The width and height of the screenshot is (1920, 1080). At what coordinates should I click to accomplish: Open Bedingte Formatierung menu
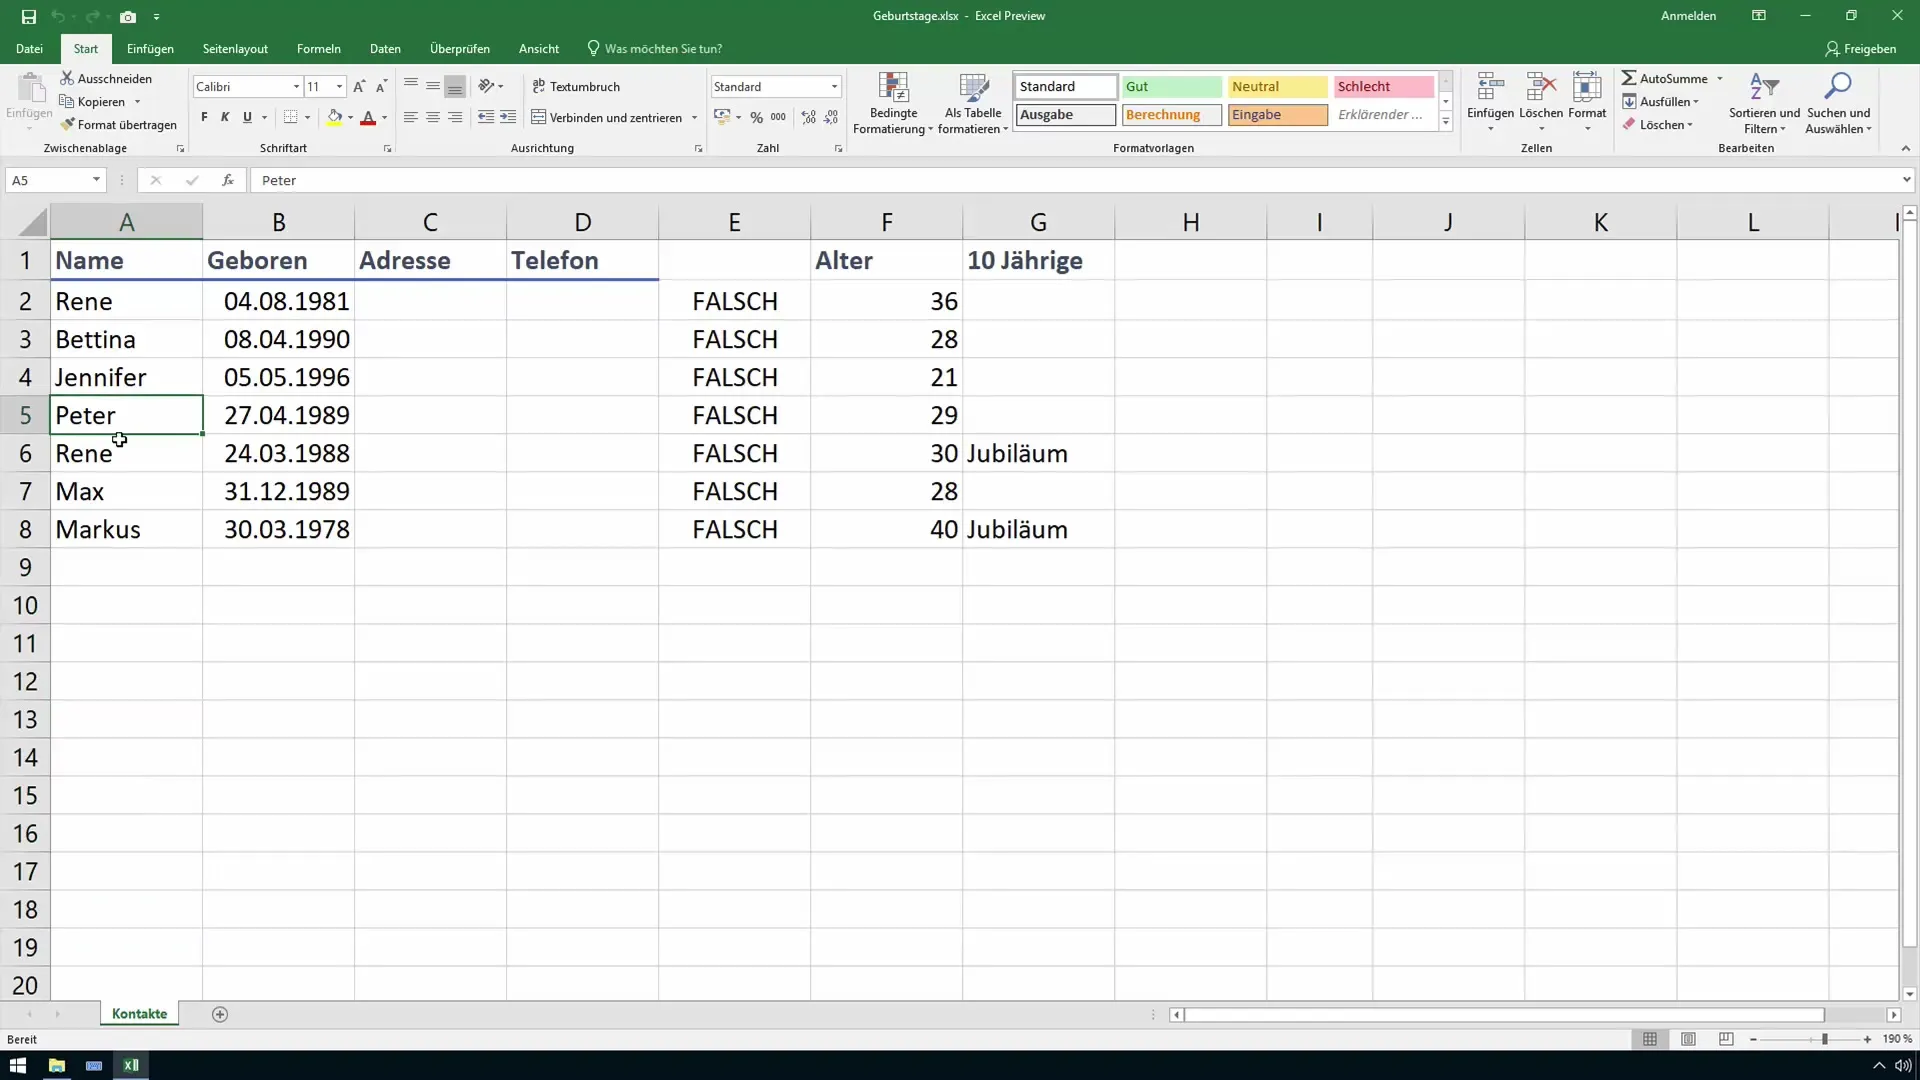tap(893, 103)
